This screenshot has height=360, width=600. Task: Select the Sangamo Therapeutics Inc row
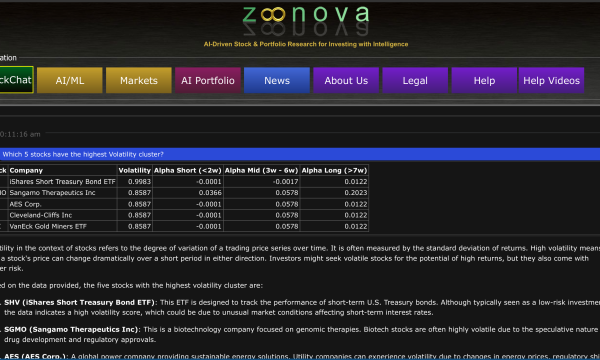pos(184,193)
